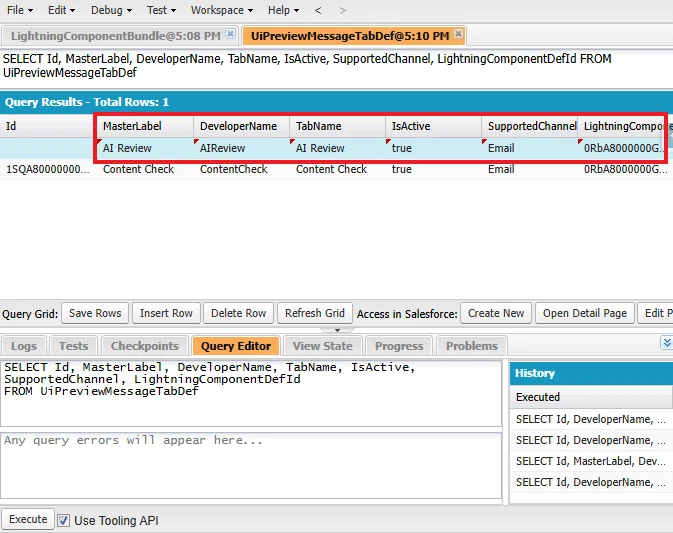This screenshot has height=533, width=673.
Task: Select the 'Content Check' MasterLabel cell
Action: [x=144, y=170]
